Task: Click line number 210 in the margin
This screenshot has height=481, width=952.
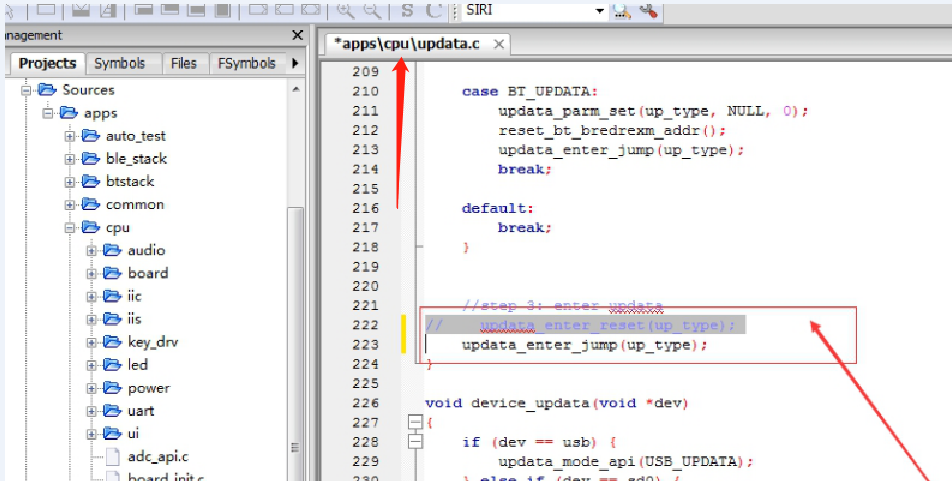Action: tap(366, 91)
